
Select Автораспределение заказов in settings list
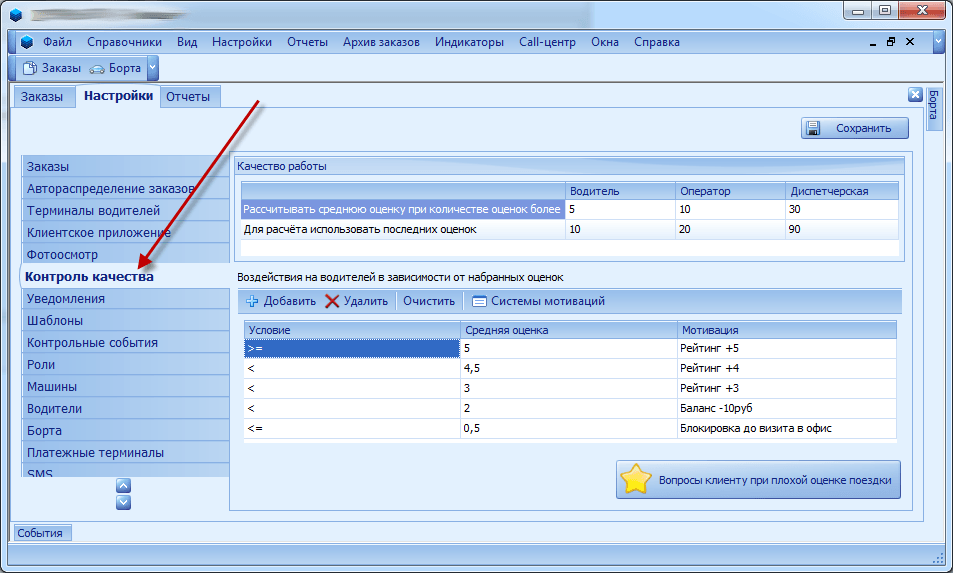pos(126,188)
